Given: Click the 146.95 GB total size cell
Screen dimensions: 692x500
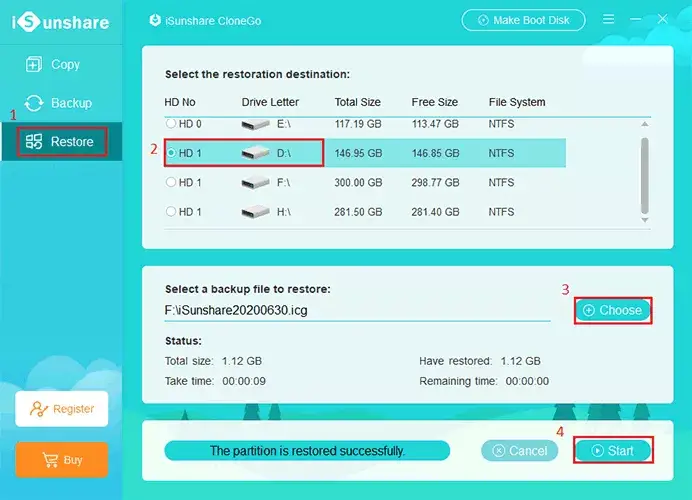Looking at the screenshot, I should click(x=358, y=153).
